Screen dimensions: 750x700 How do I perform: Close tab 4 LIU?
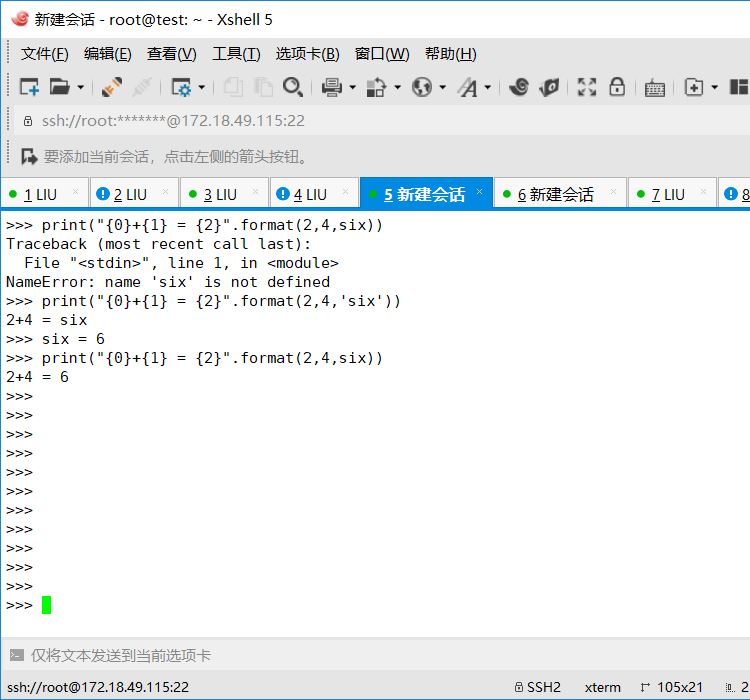[345, 192]
